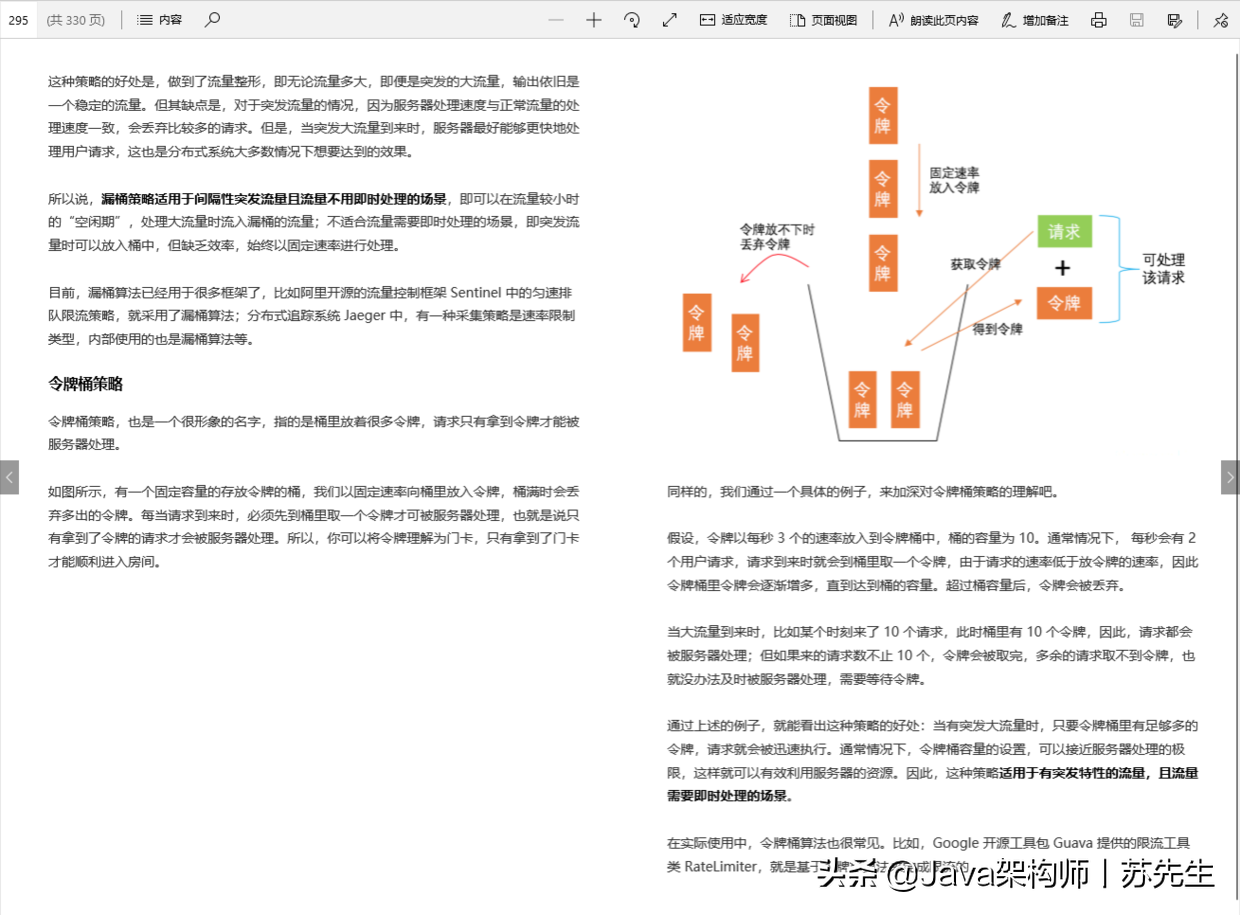Click the save-as icon with pencil
This screenshot has height=915, width=1240.
coord(1175,20)
